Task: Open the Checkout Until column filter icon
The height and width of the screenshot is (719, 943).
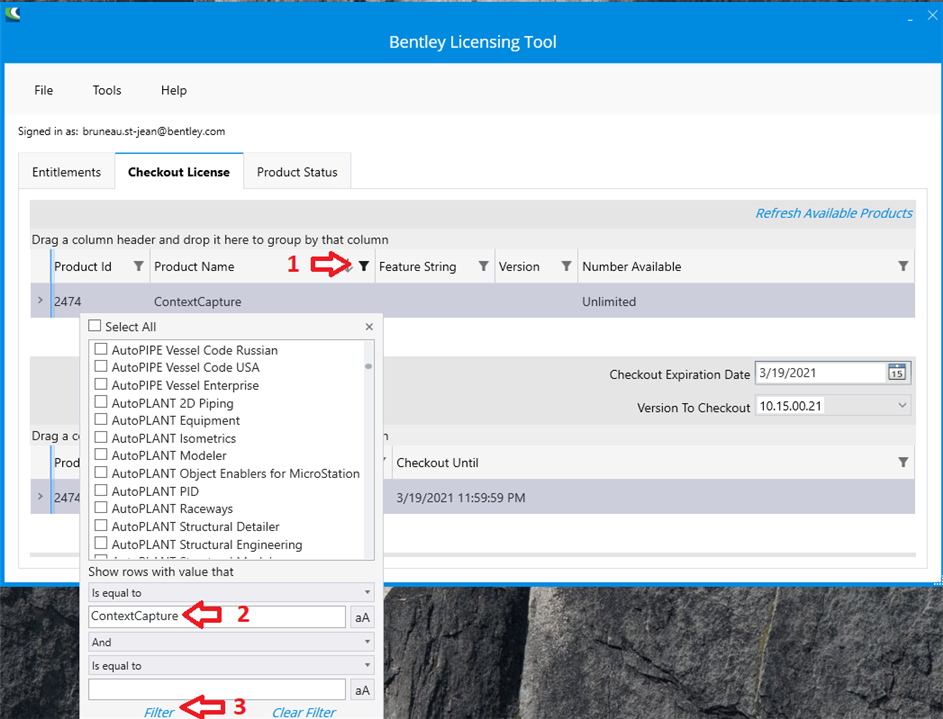Action: (903, 462)
